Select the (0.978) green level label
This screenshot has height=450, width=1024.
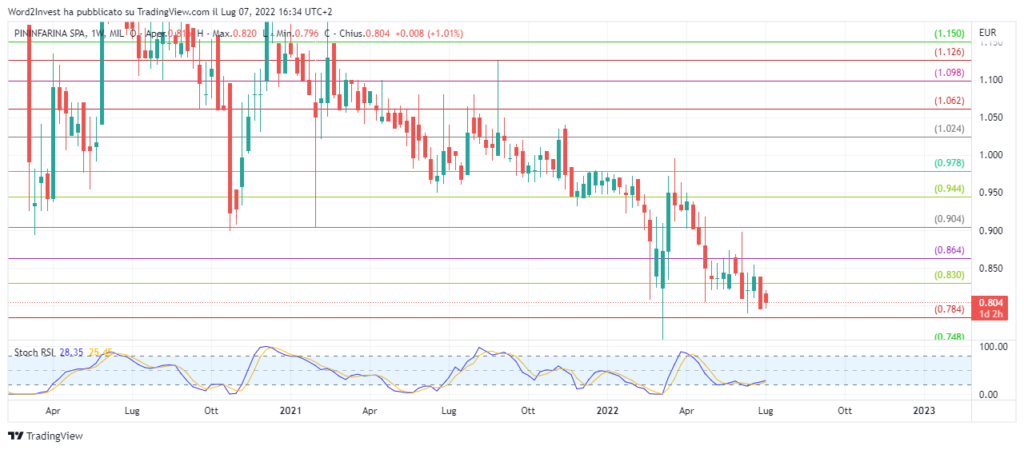[948, 163]
